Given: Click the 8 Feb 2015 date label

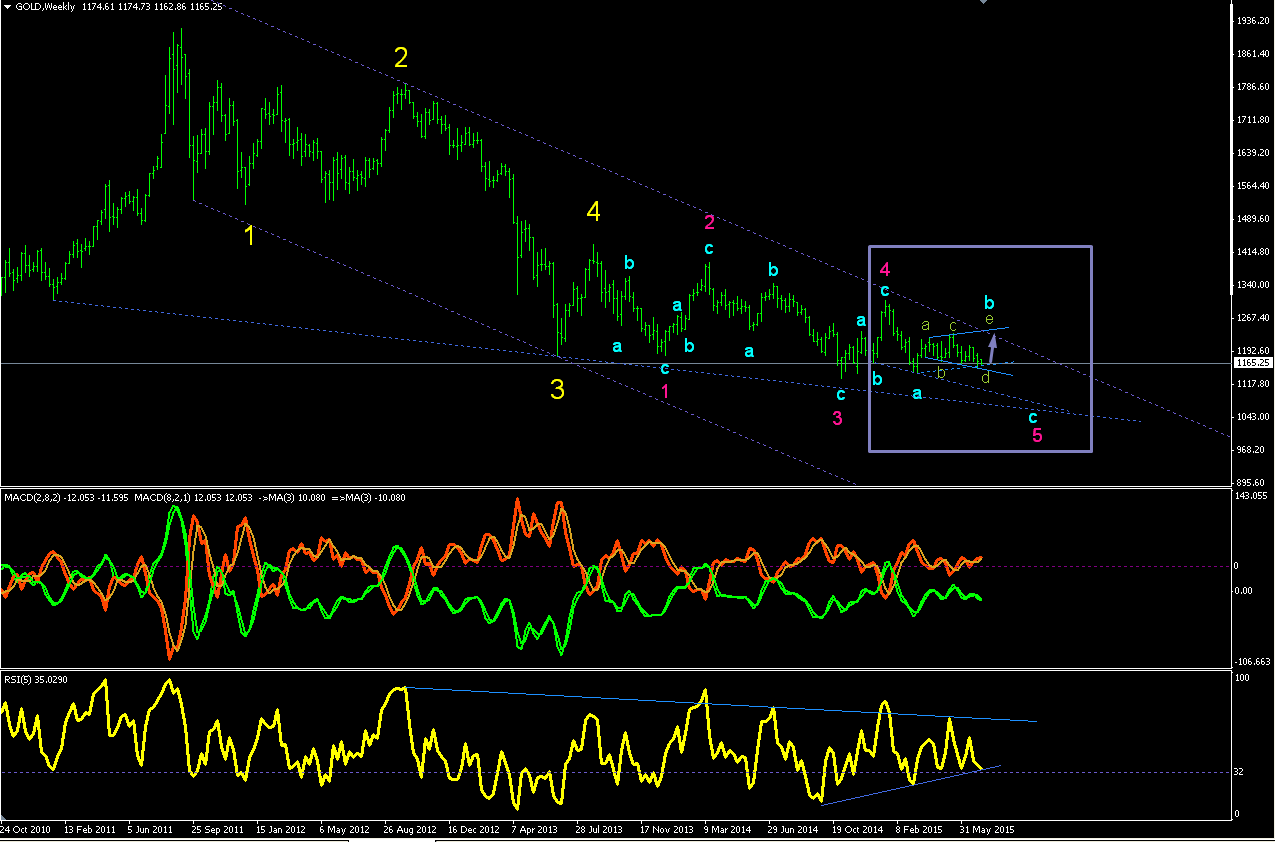Looking at the screenshot, I should click(920, 829).
